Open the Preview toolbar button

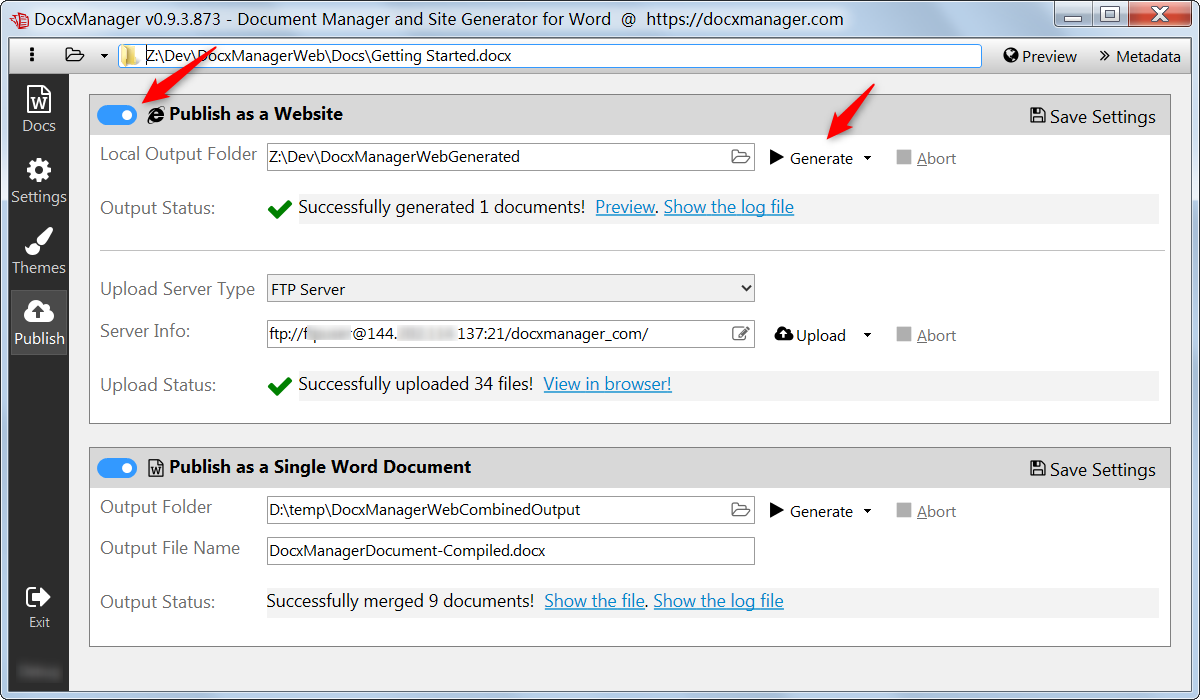click(x=1040, y=56)
